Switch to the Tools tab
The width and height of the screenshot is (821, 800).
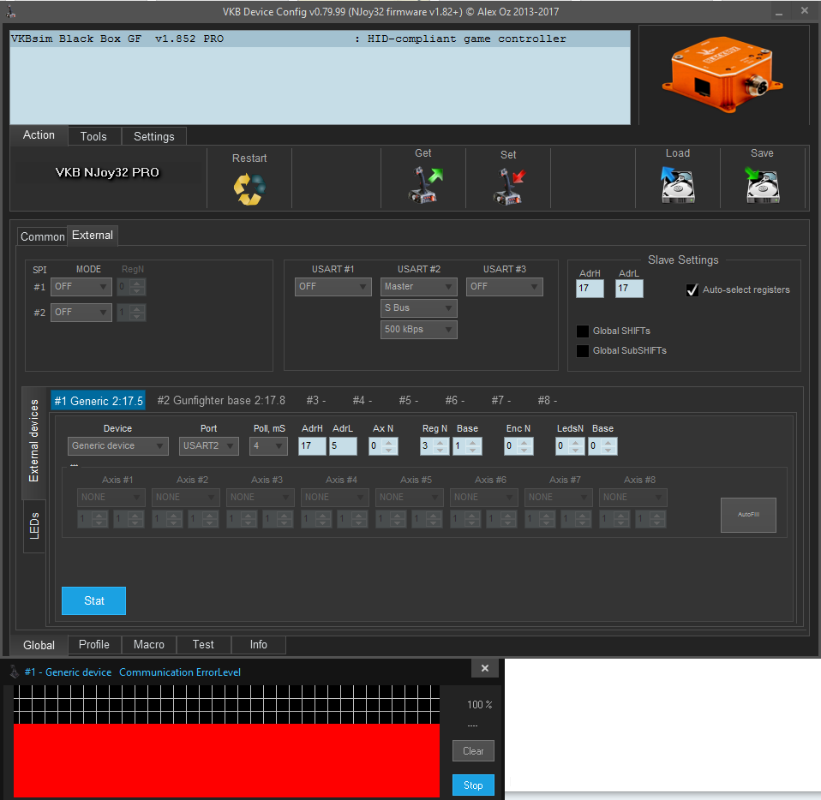point(94,136)
